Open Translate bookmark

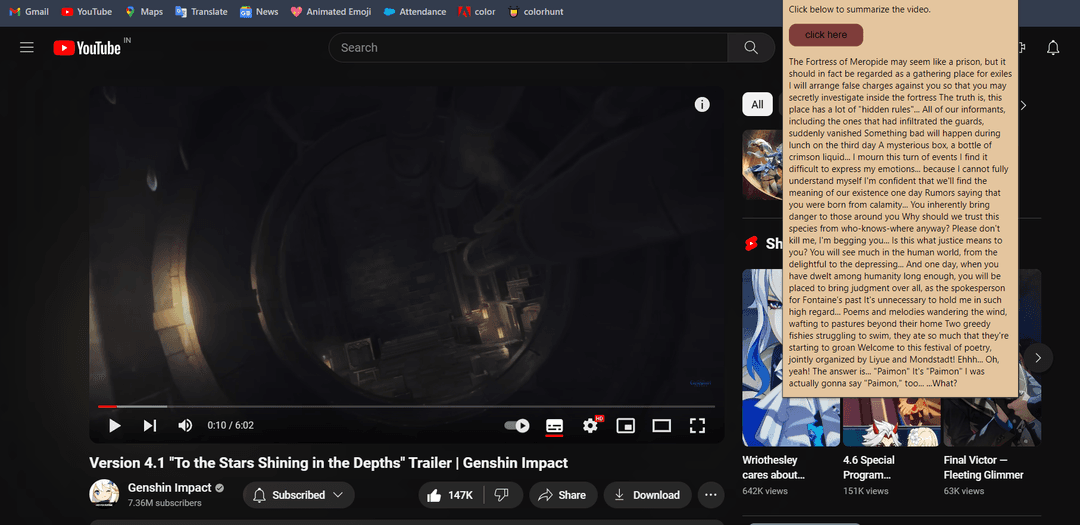click(201, 12)
